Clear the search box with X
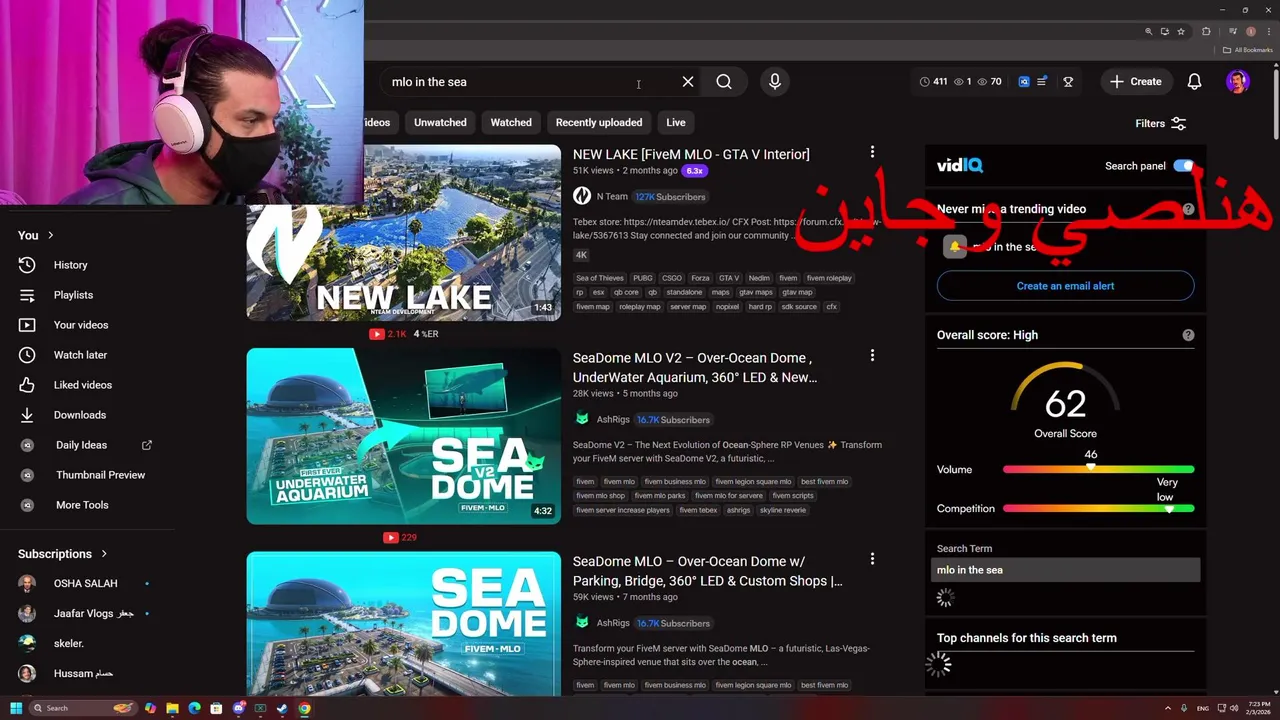 point(688,82)
